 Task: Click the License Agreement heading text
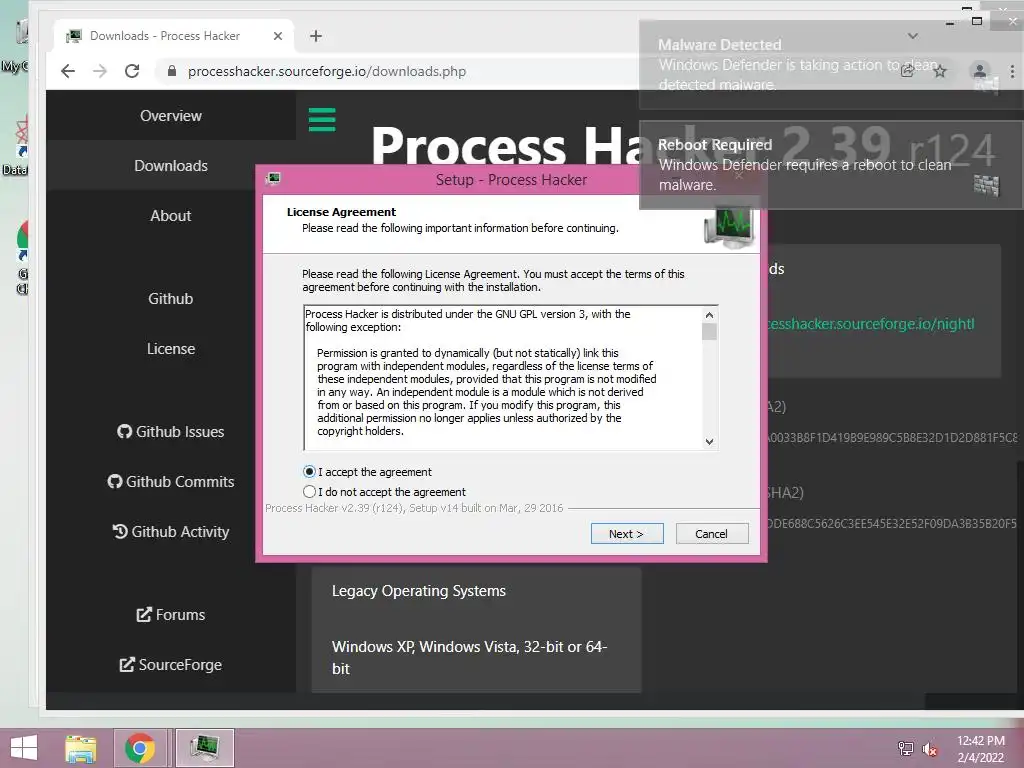point(341,212)
